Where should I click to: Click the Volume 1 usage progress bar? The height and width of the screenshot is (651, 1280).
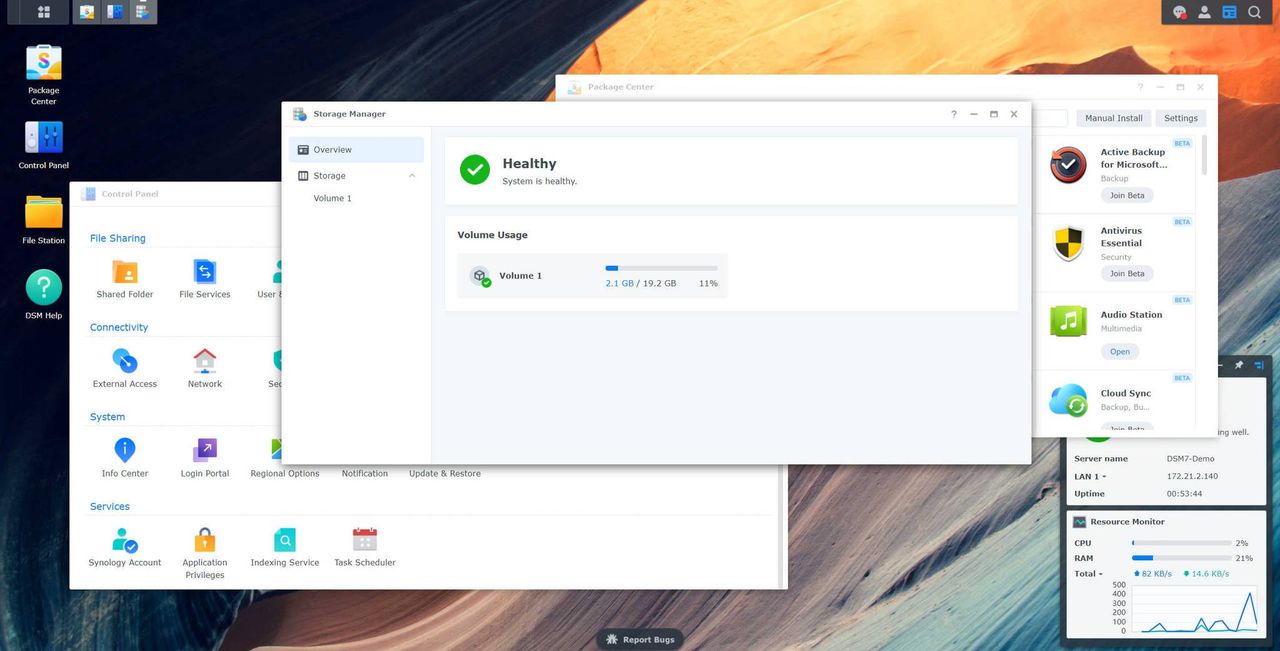[661, 268]
